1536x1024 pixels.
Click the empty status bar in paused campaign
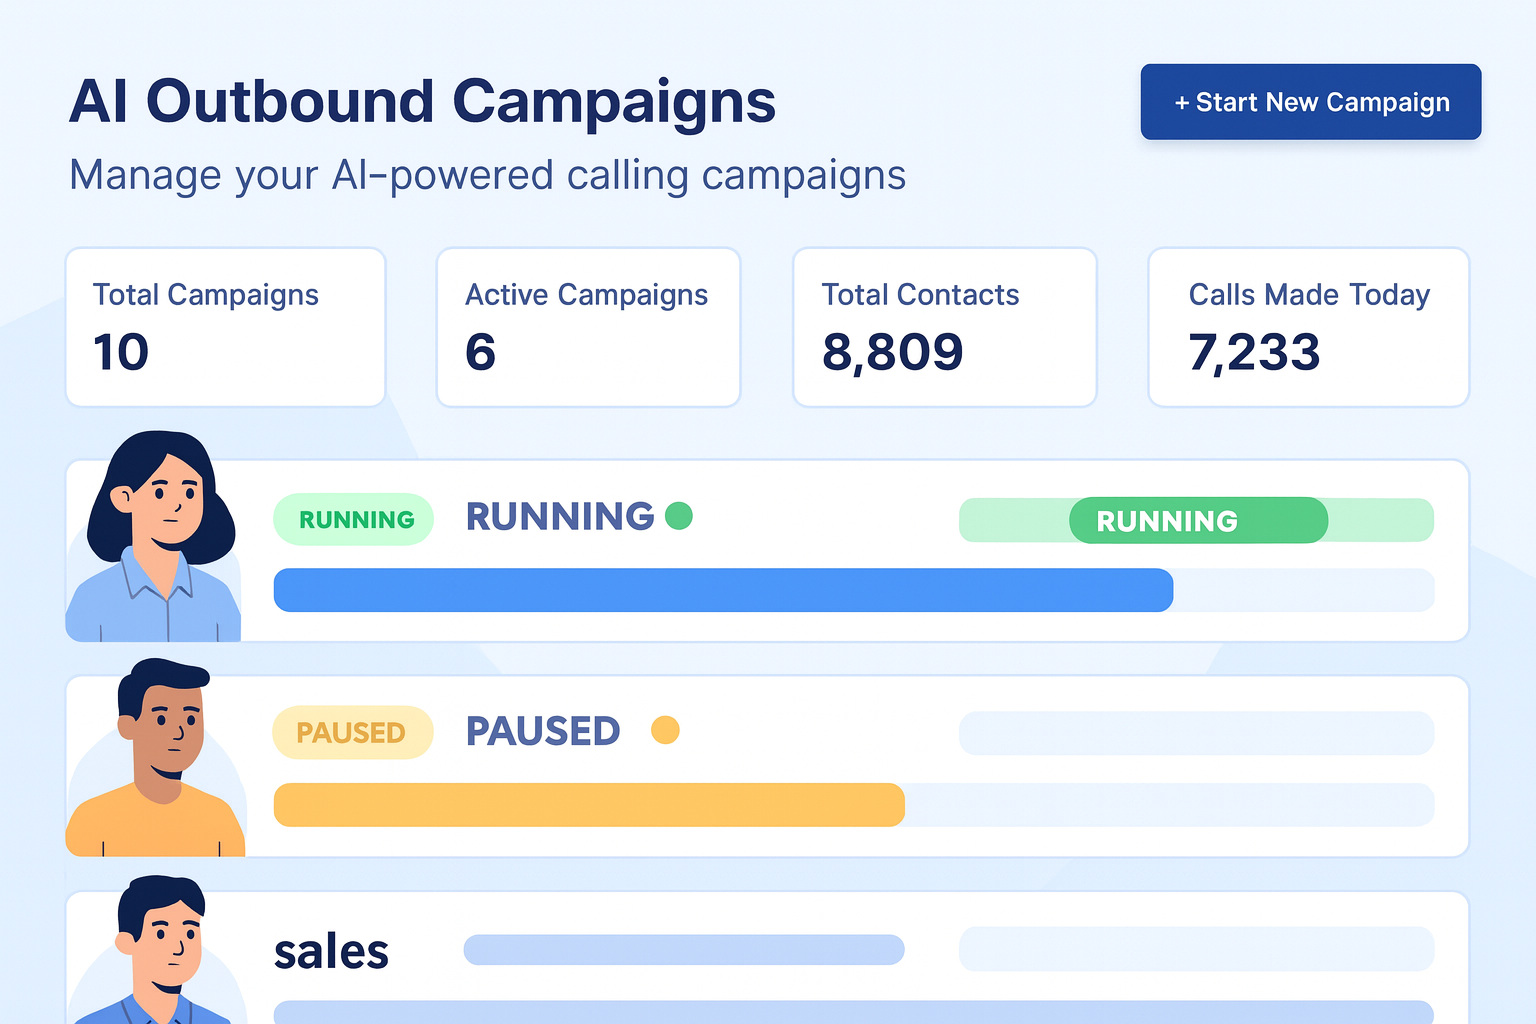[x=1196, y=733]
